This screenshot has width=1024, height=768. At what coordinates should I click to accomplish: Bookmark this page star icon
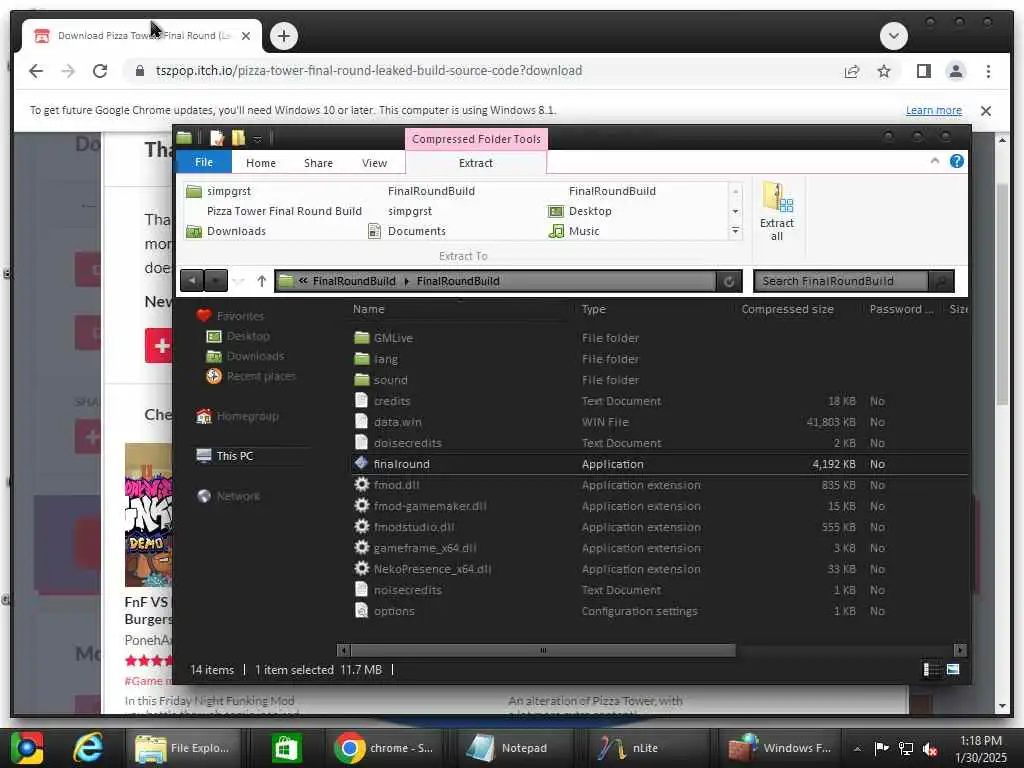884,71
